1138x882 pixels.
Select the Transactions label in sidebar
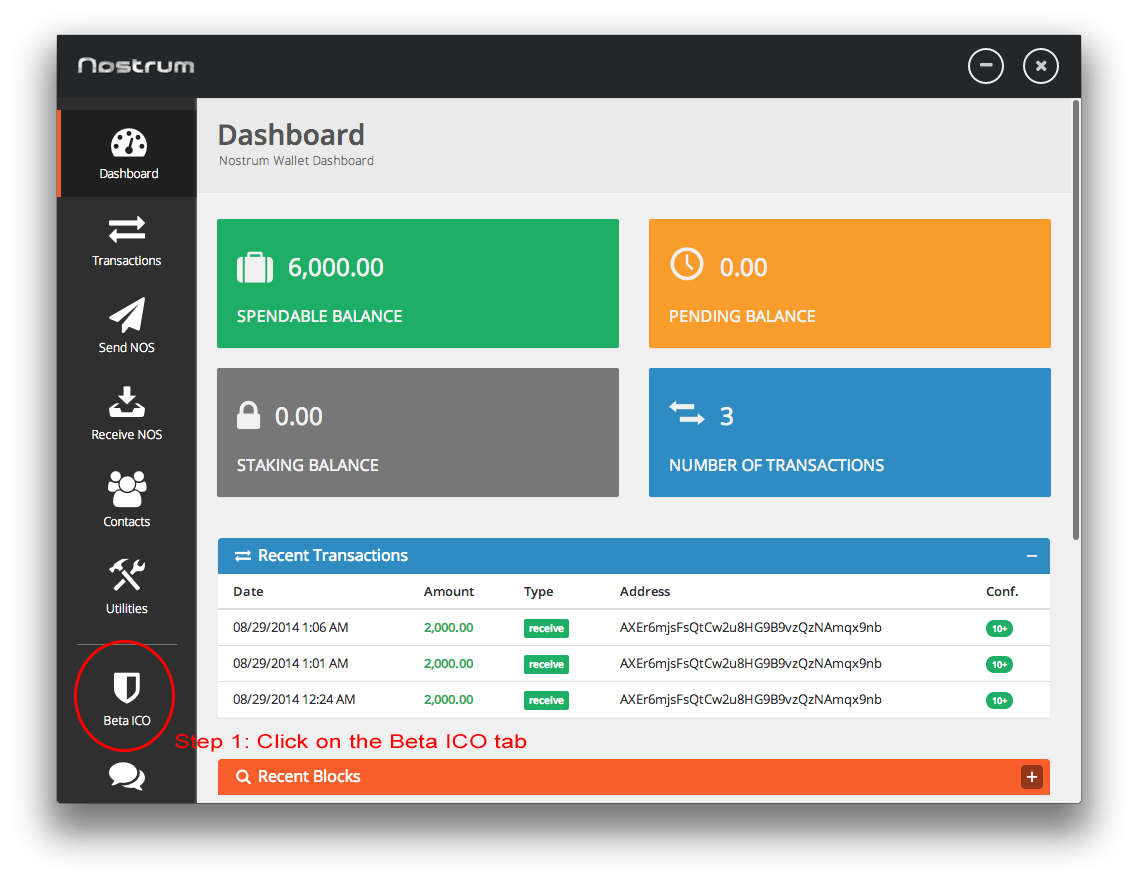tap(127, 261)
